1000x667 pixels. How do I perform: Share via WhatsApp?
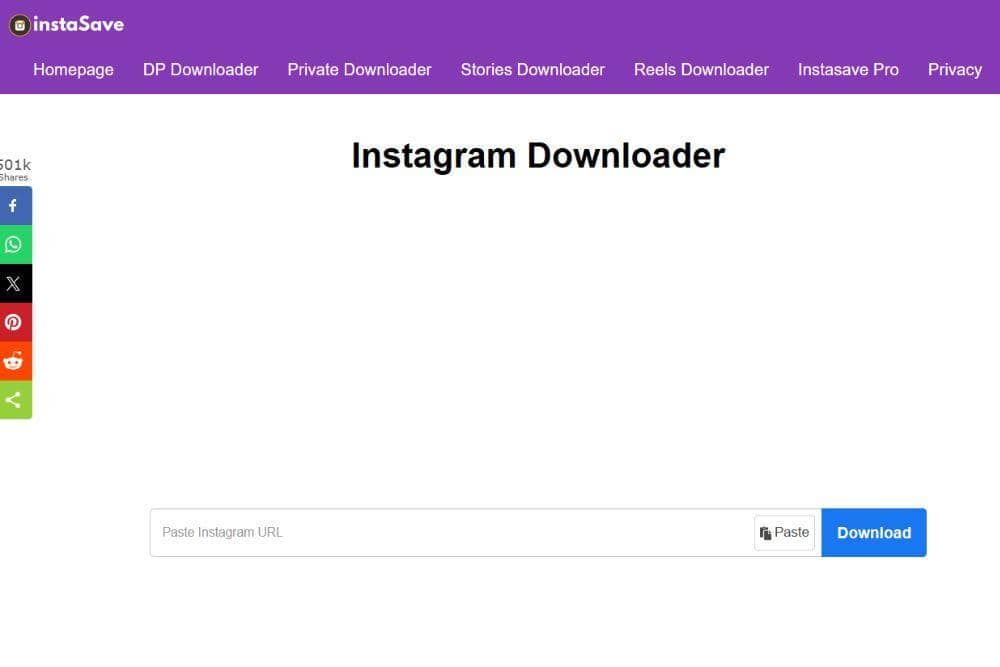15,244
